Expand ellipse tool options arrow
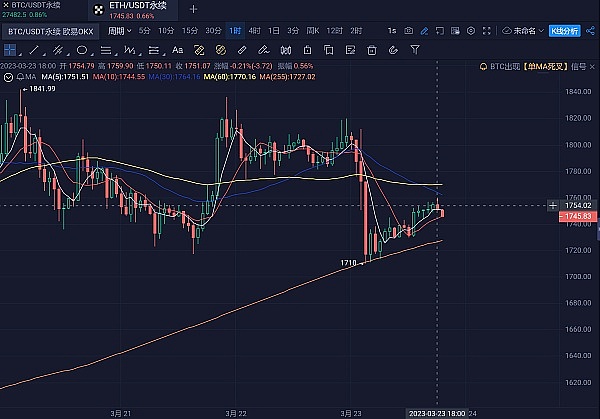This screenshot has width=600, height=419. (92, 54)
